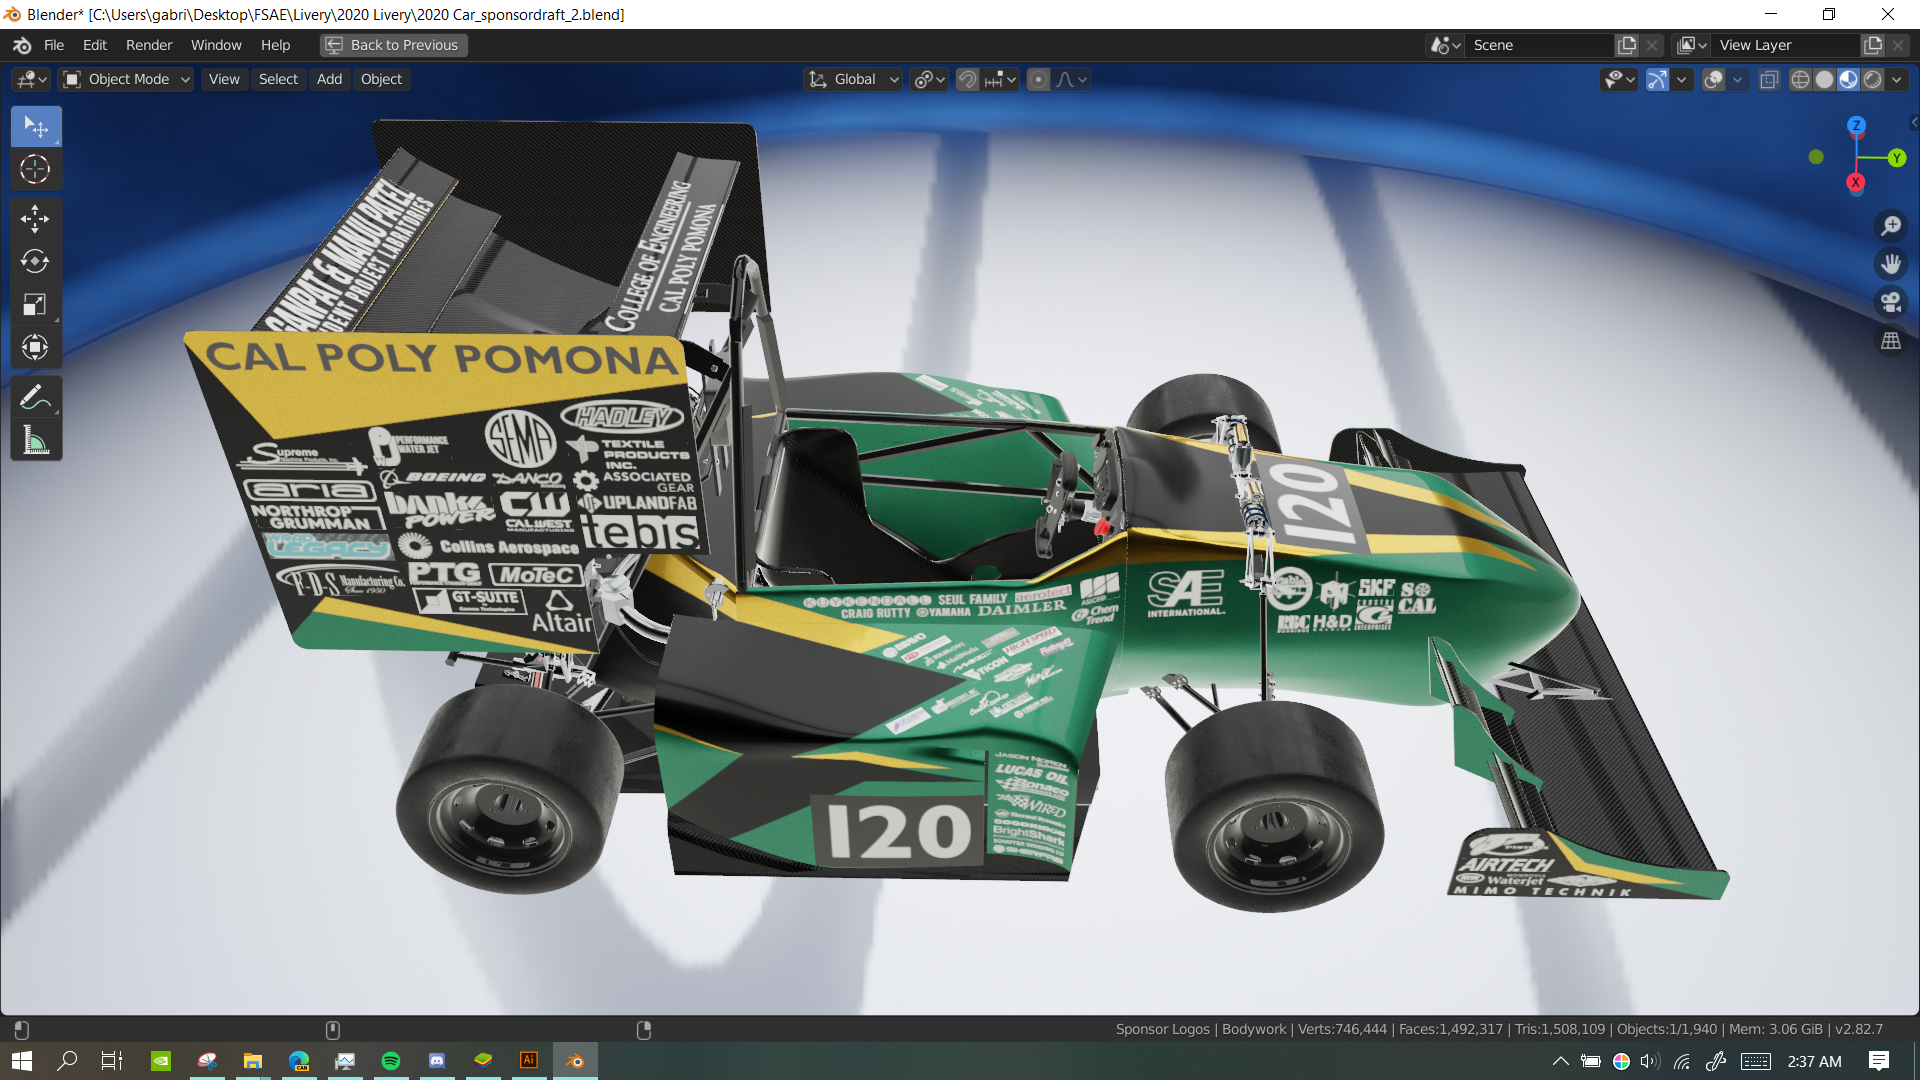Choose the Measure ruler tool
This screenshot has height=1080, width=1920.
point(36,440)
